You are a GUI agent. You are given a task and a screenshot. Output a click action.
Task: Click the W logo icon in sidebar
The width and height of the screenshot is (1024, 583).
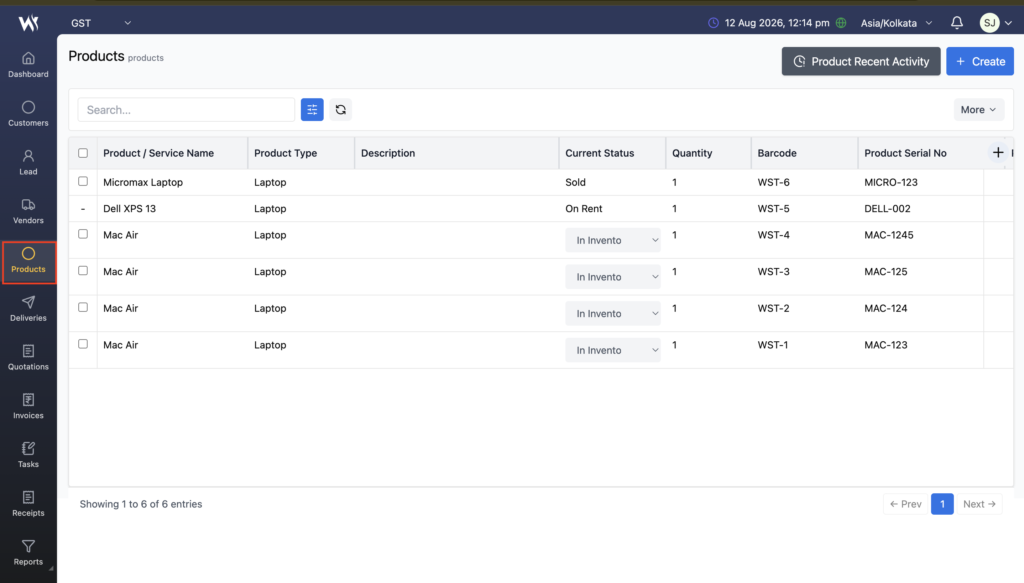point(28,23)
